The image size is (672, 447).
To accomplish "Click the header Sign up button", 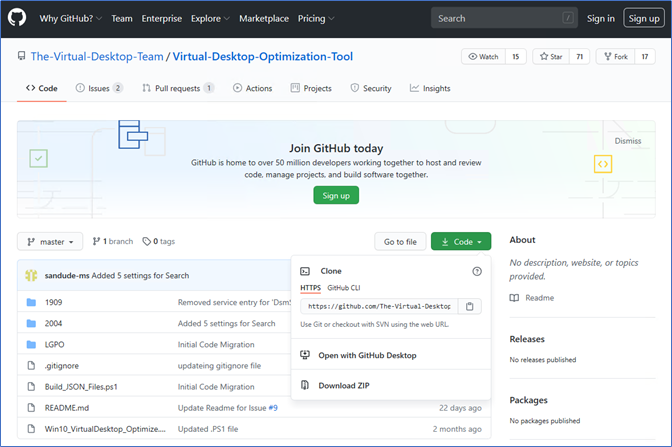I will (x=644, y=18).
